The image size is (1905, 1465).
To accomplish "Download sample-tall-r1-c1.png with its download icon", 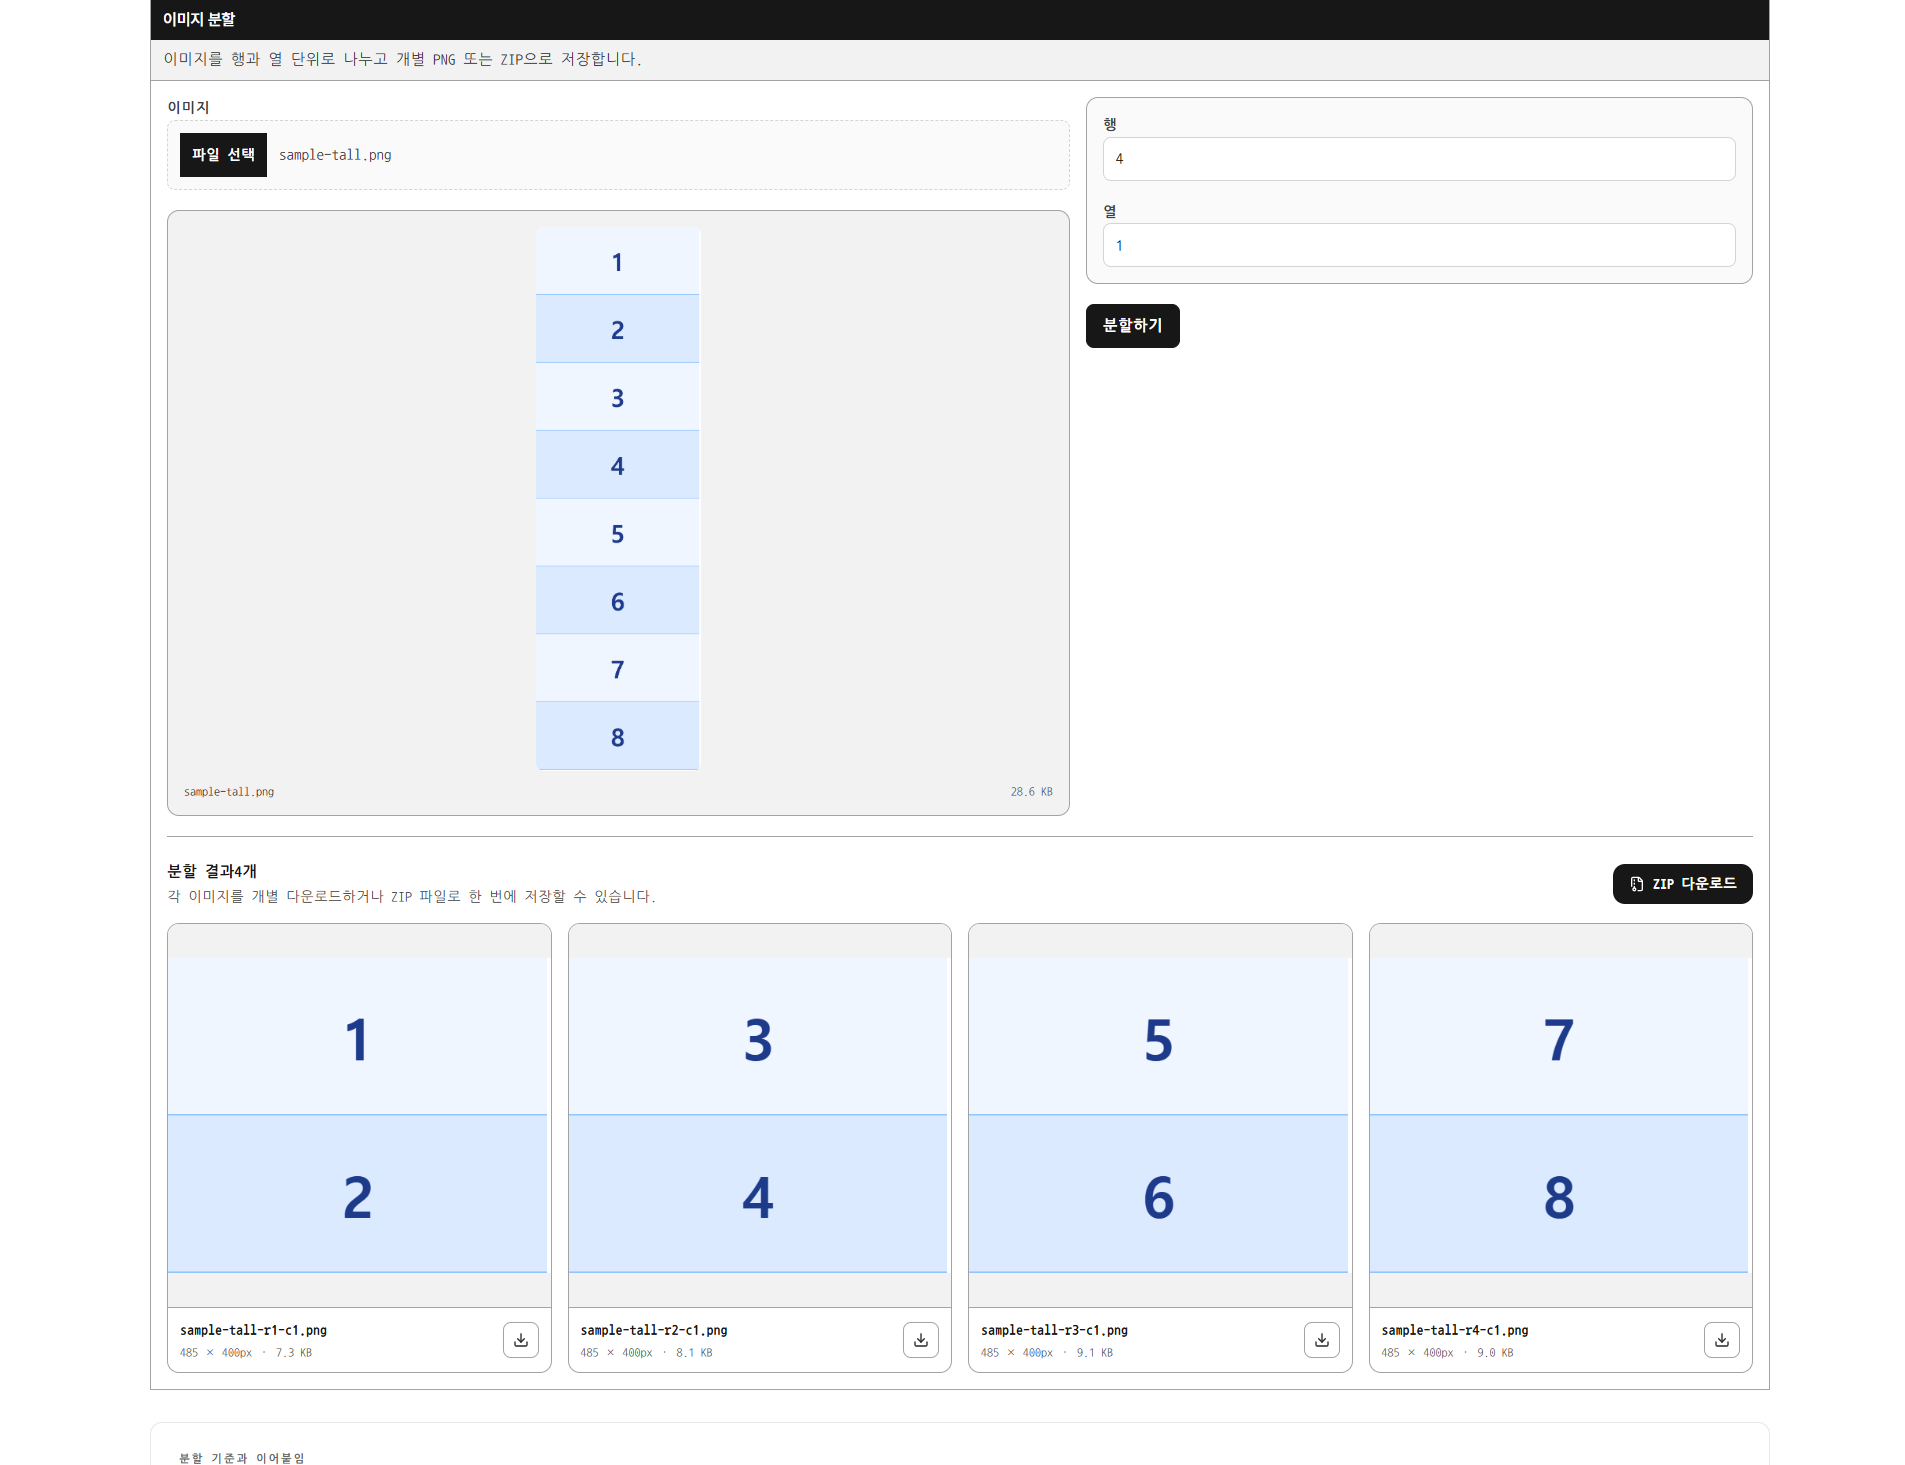I will 520,1340.
